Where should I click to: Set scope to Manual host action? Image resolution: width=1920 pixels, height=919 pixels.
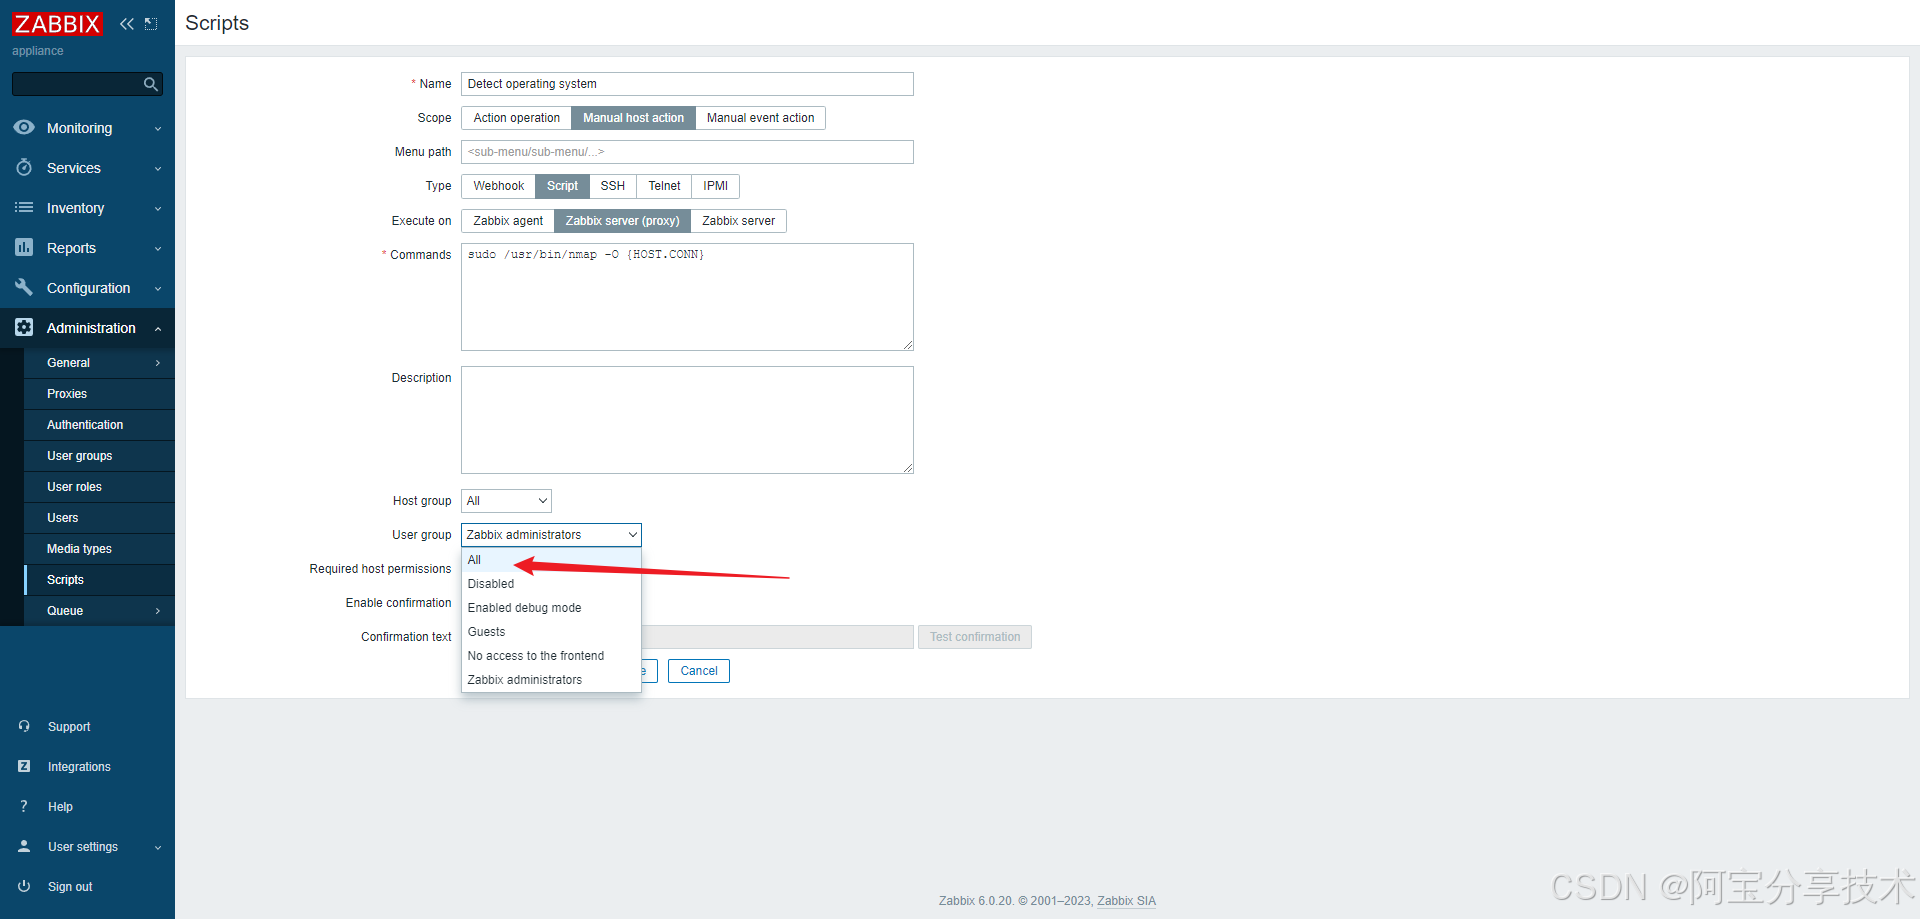[x=633, y=118]
